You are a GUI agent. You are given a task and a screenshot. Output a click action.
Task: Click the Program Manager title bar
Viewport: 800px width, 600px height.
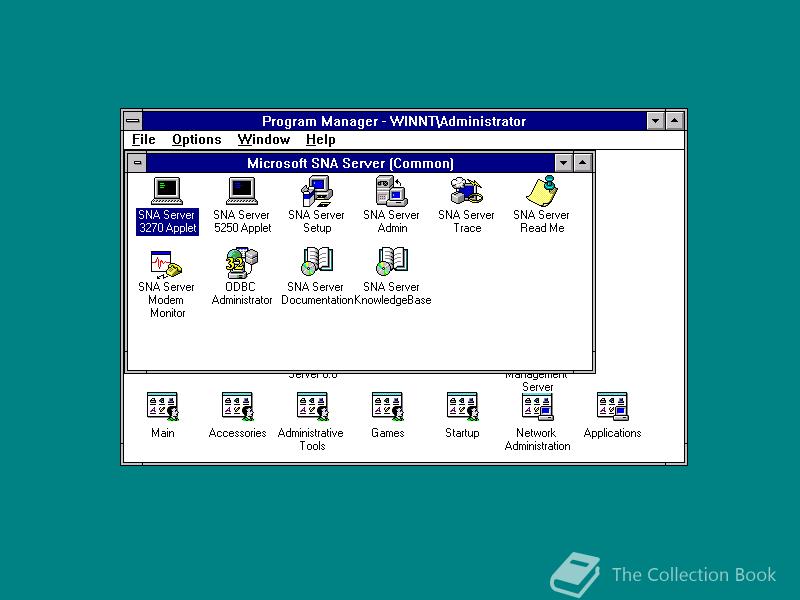[394, 121]
